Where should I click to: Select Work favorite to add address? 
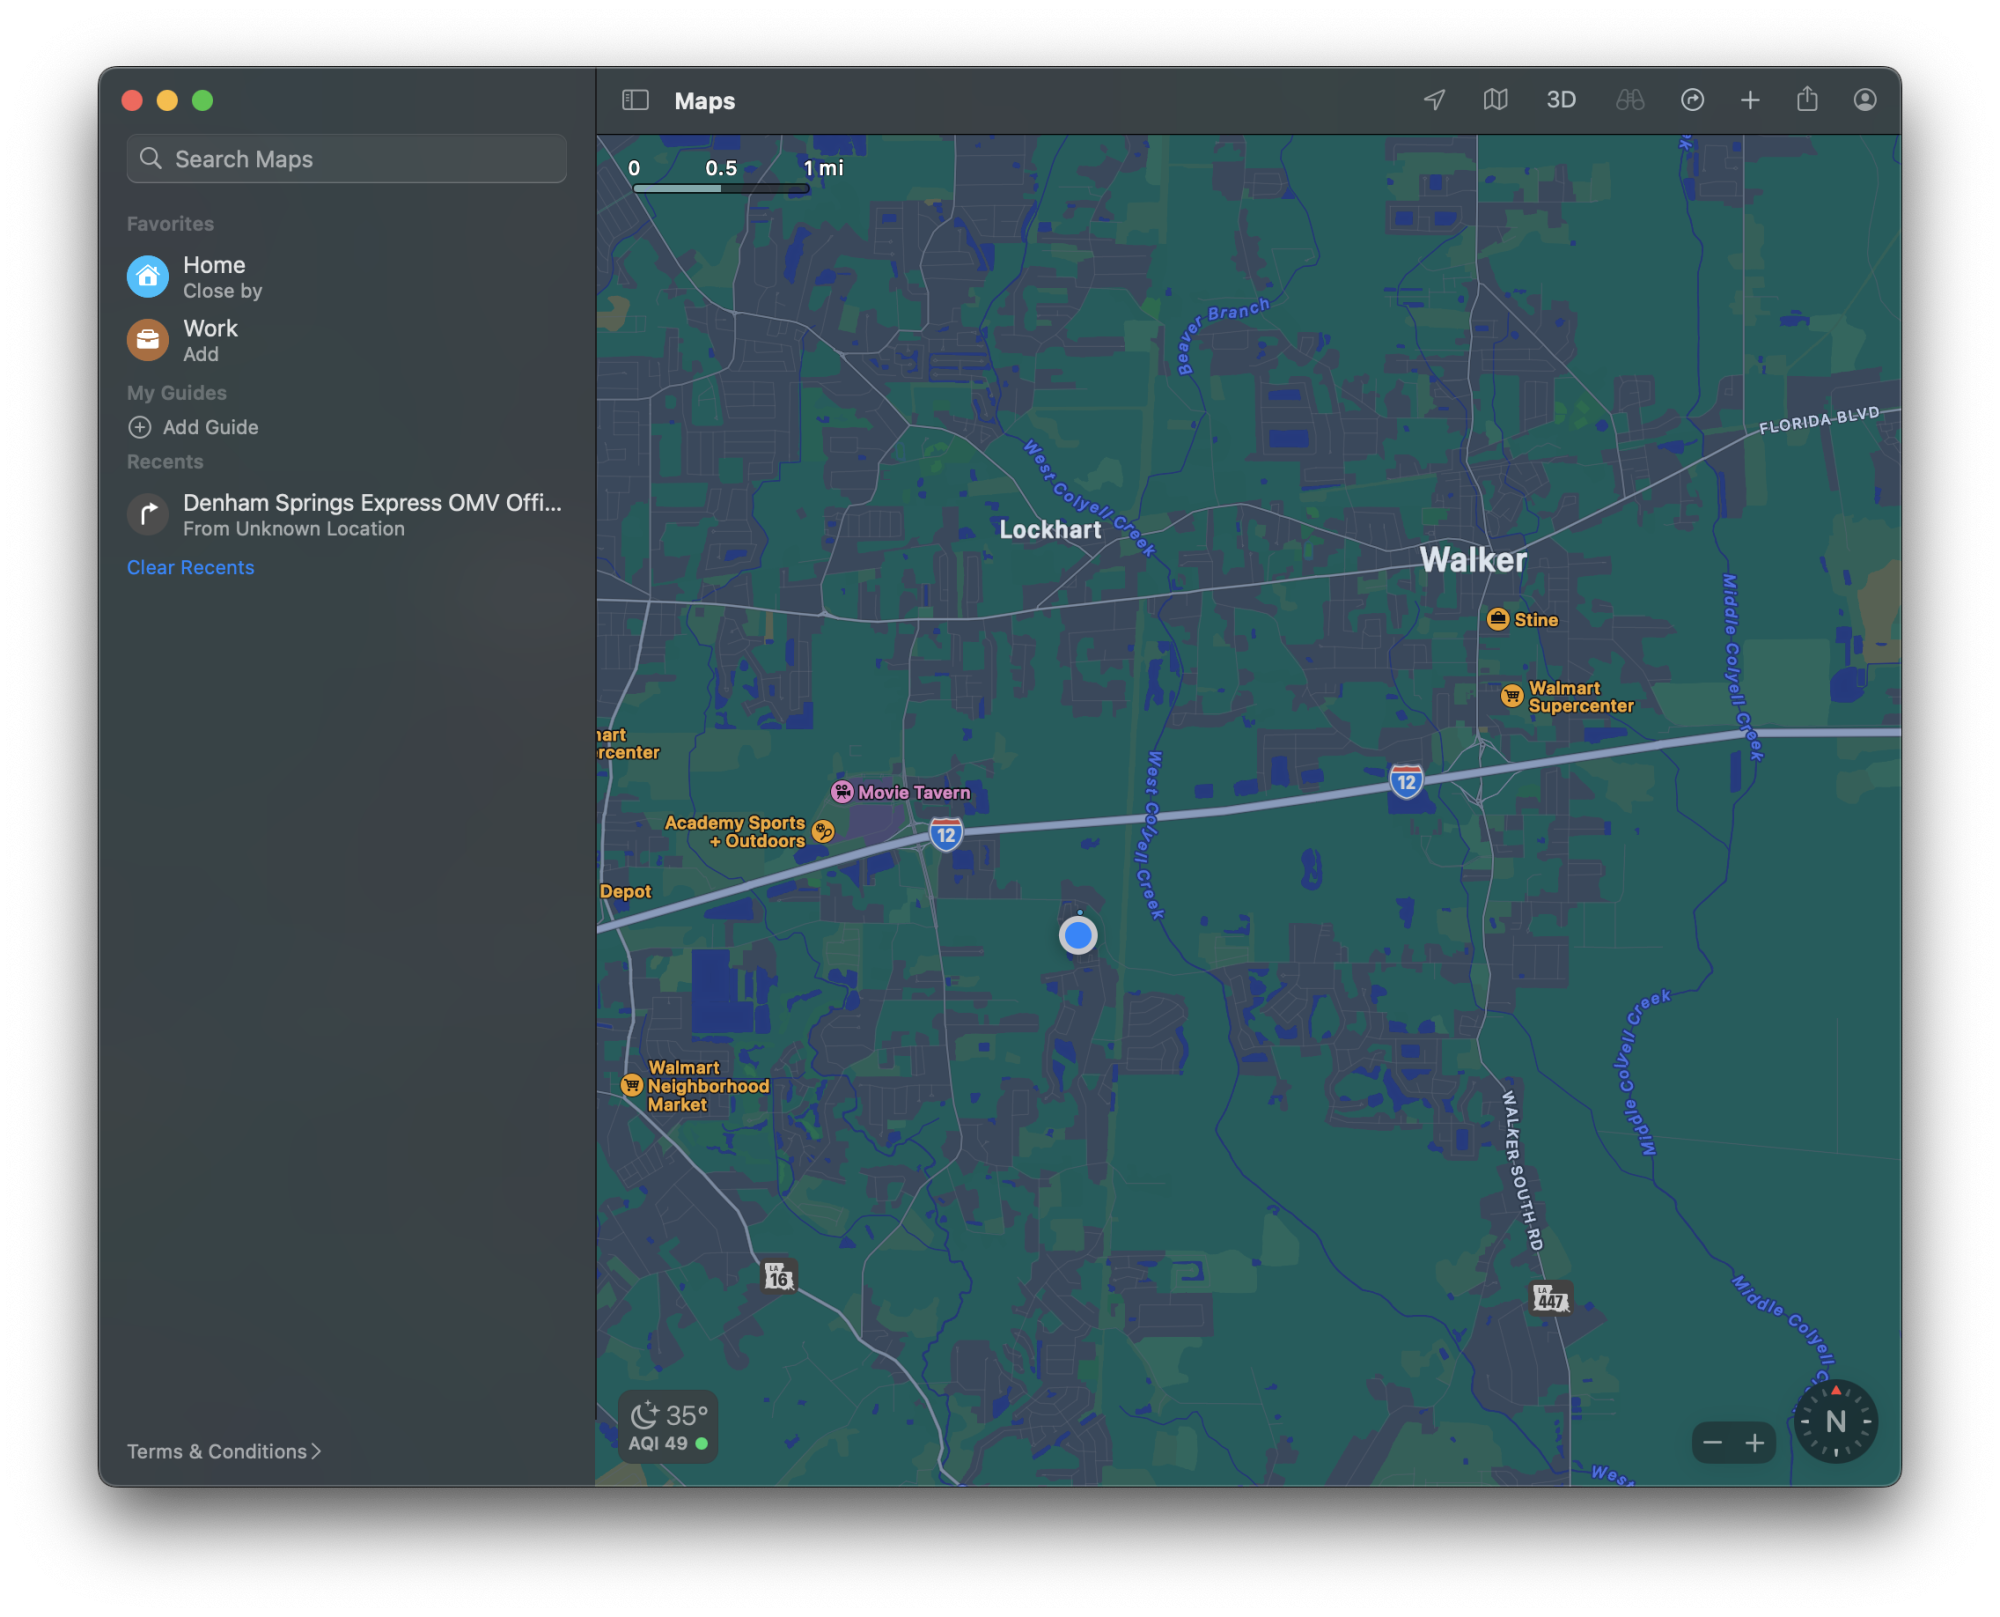[x=210, y=340]
